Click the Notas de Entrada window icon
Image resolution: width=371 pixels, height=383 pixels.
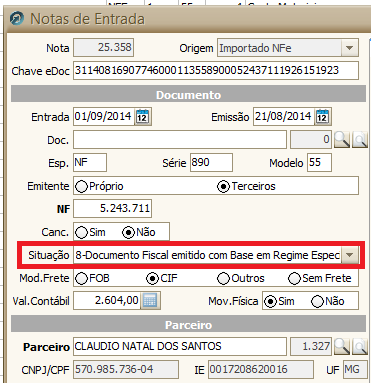(x=17, y=19)
